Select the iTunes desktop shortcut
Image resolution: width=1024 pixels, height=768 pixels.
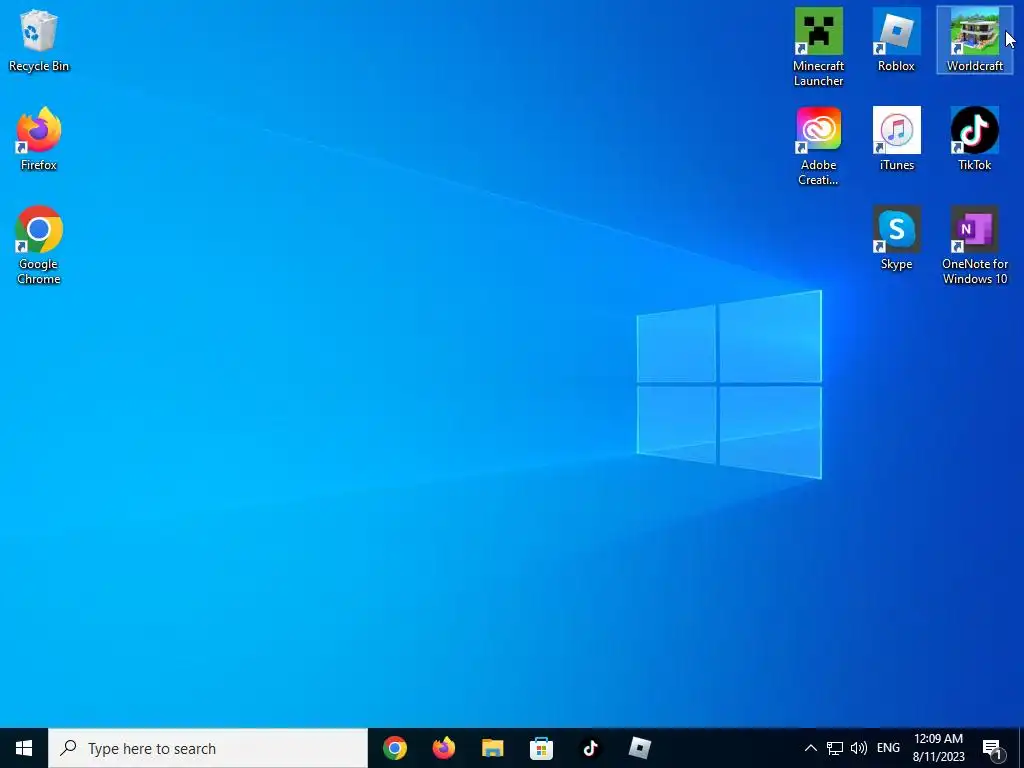896,139
